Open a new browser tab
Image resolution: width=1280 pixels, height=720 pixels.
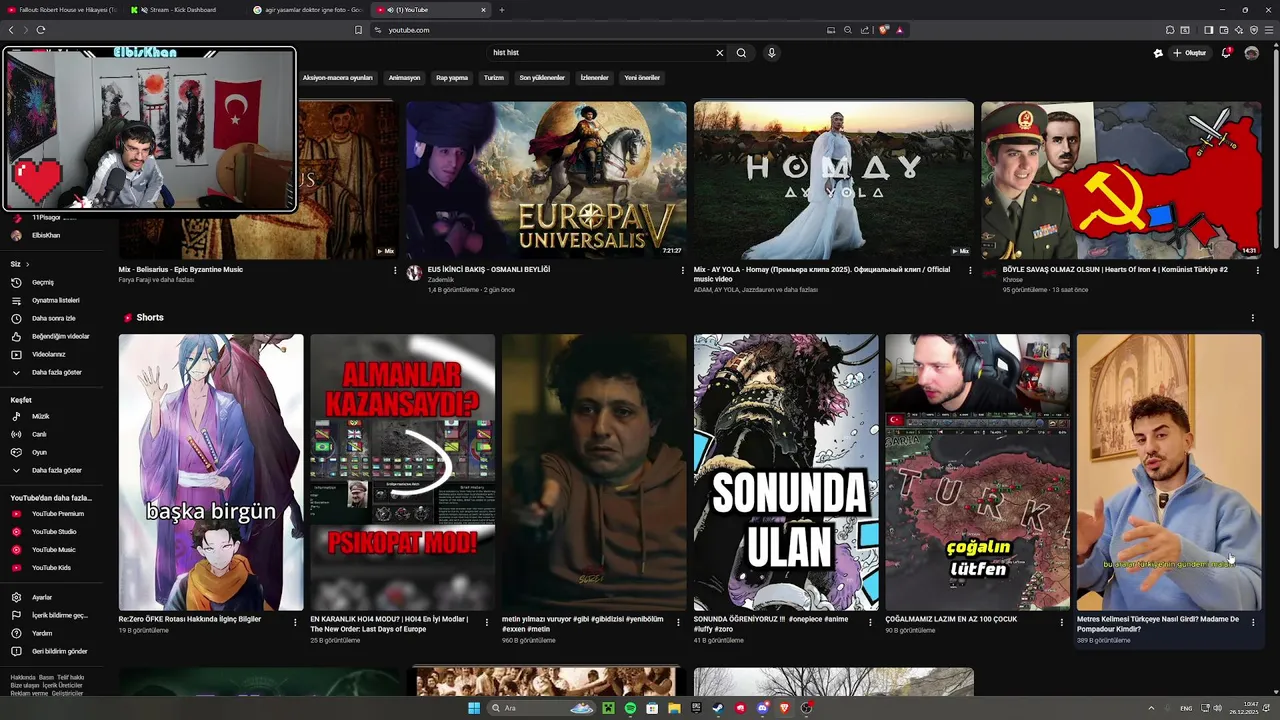pos(502,10)
